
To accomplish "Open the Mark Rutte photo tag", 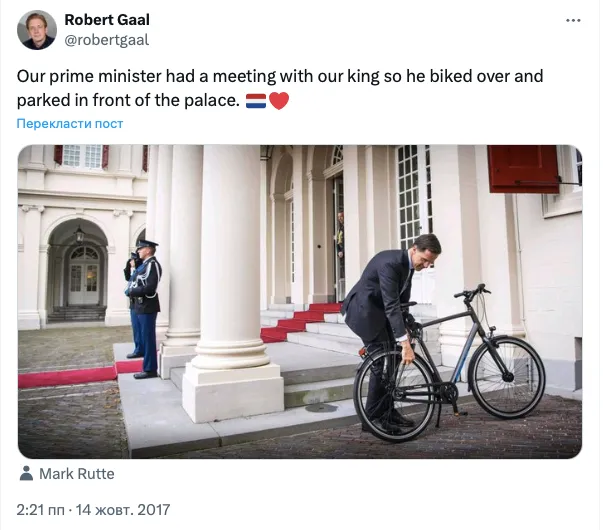I will click(x=77, y=474).
